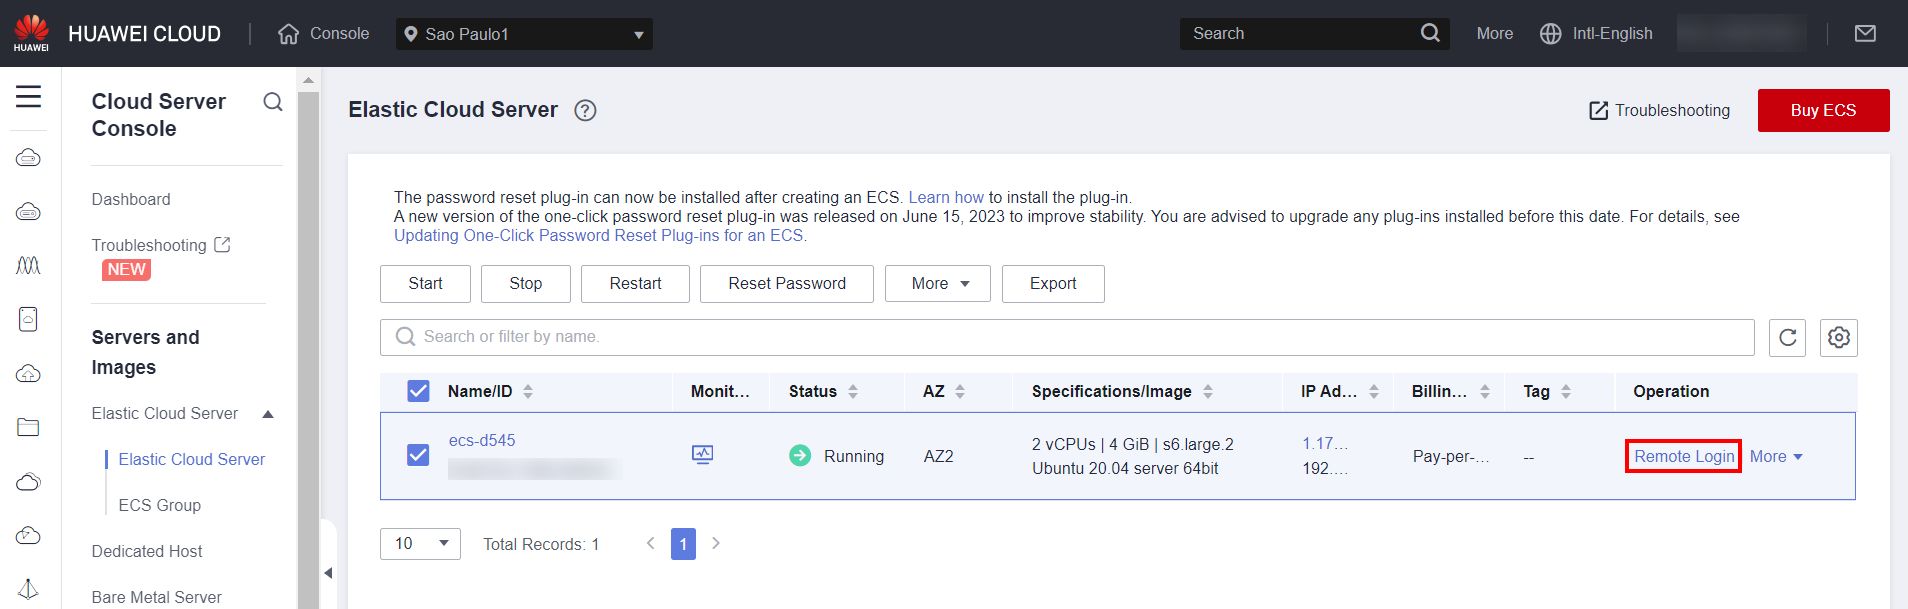Image resolution: width=1908 pixels, height=609 pixels.
Task: Click the refresh server list icon
Action: click(x=1787, y=338)
